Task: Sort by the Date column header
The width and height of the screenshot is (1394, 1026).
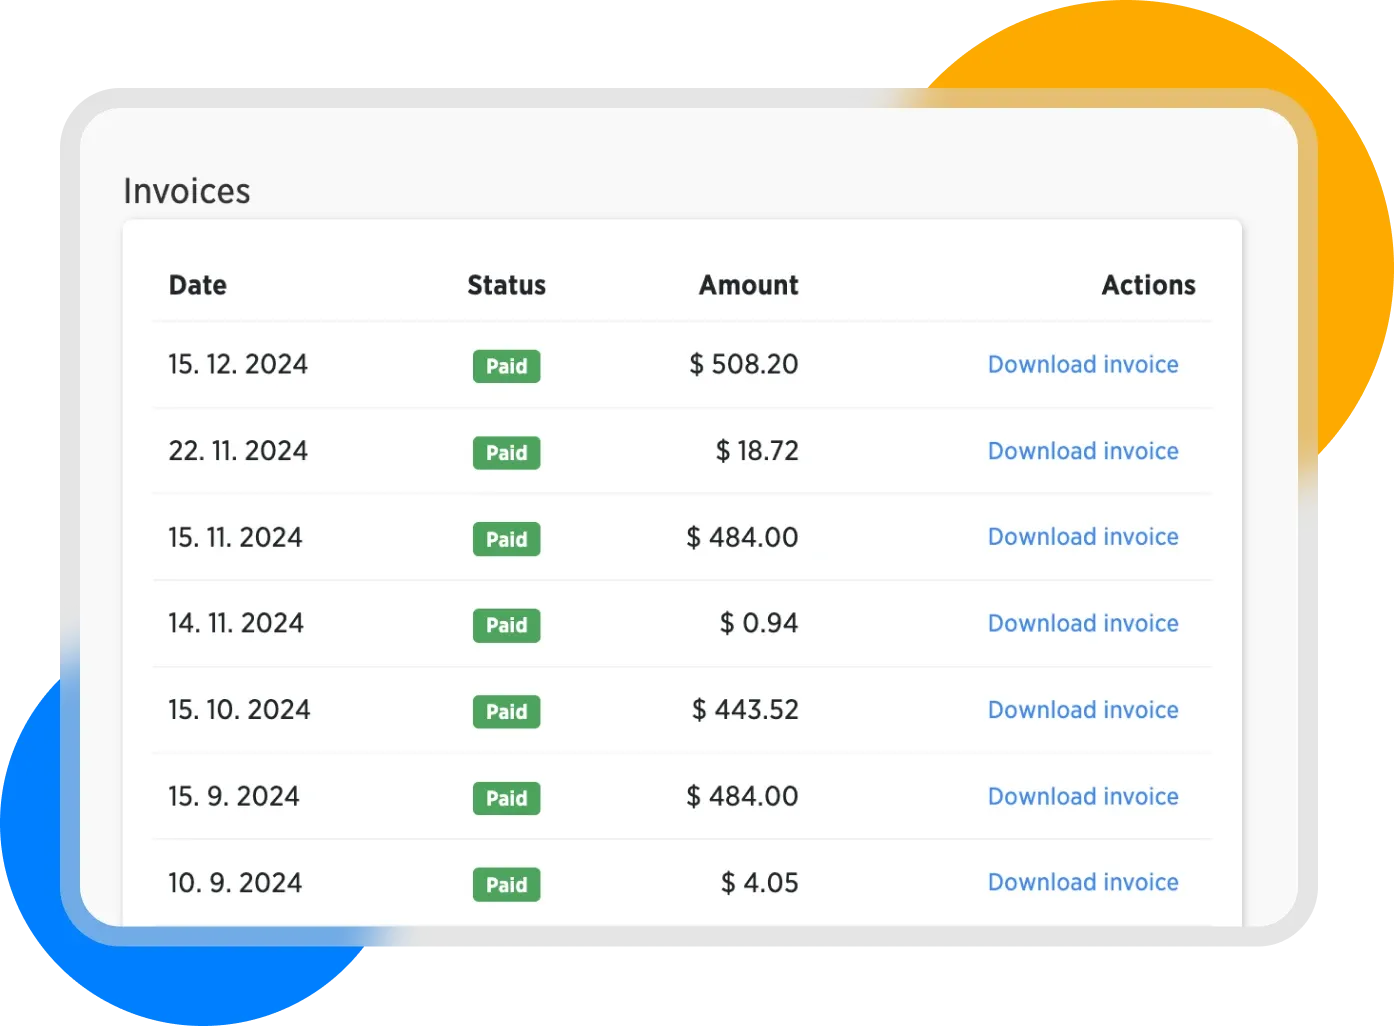Action: [x=197, y=286]
